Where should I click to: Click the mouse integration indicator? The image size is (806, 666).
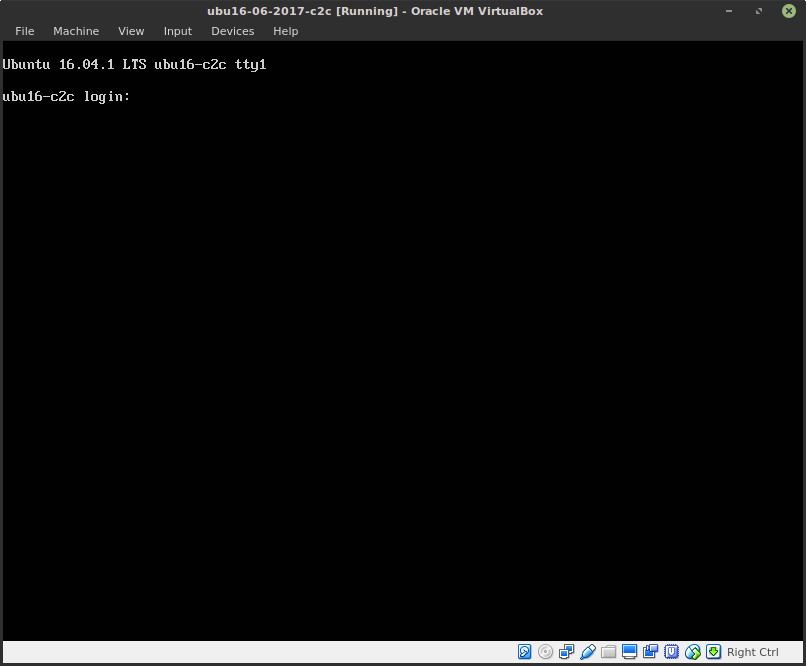coord(692,651)
